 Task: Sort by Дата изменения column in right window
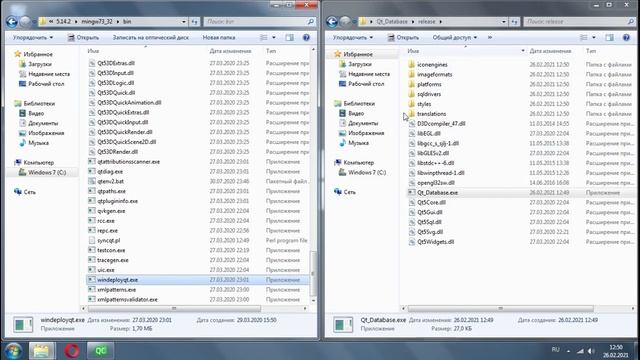(x=550, y=51)
